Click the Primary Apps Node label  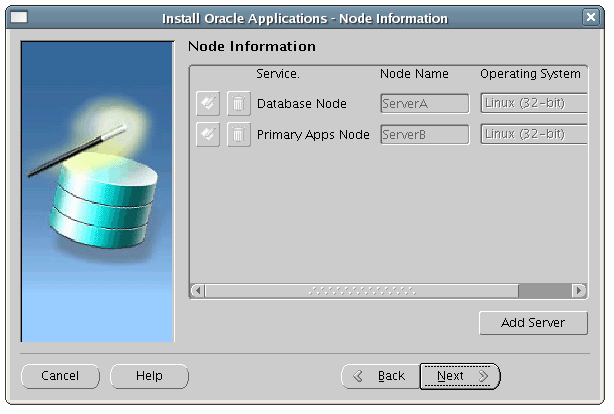(x=313, y=135)
